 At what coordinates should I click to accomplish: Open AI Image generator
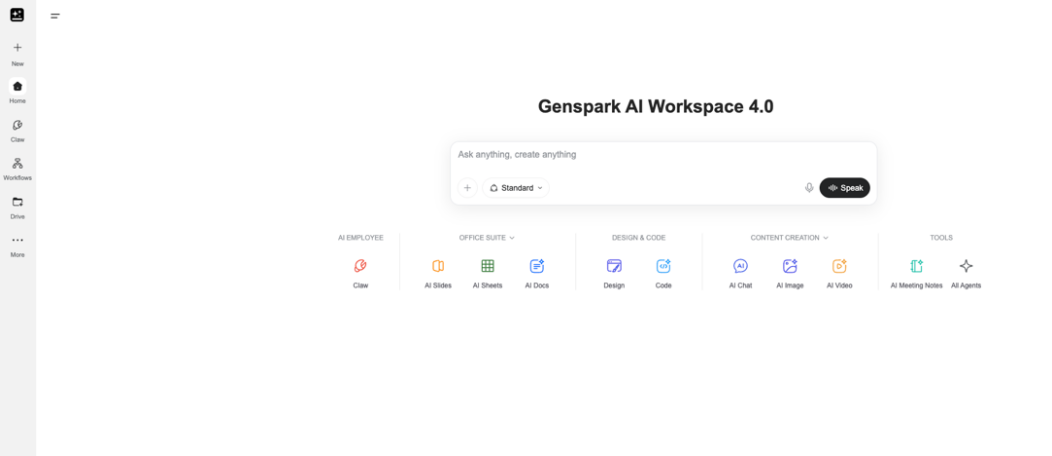[790, 273]
